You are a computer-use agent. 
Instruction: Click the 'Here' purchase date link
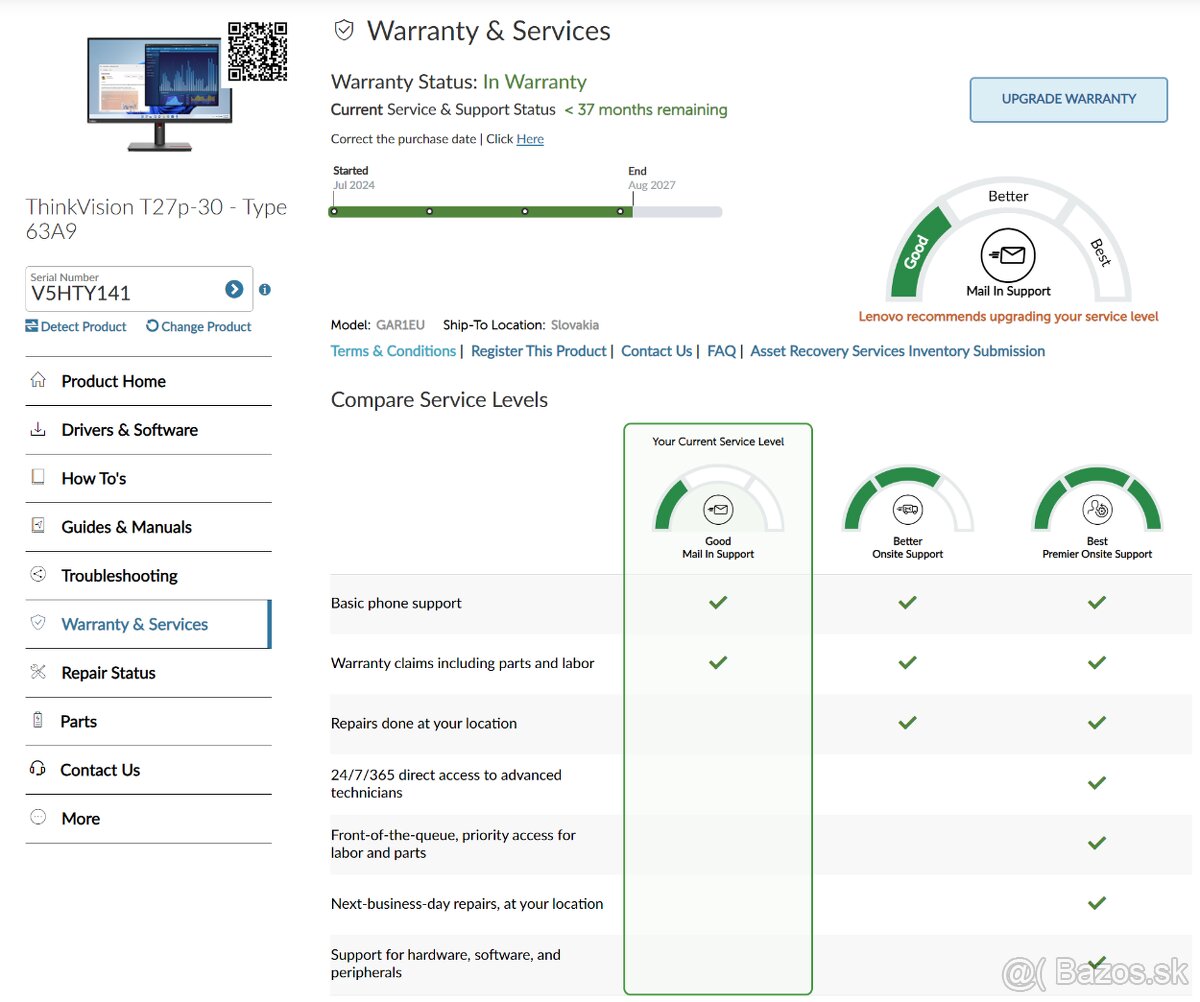[x=530, y=139]
